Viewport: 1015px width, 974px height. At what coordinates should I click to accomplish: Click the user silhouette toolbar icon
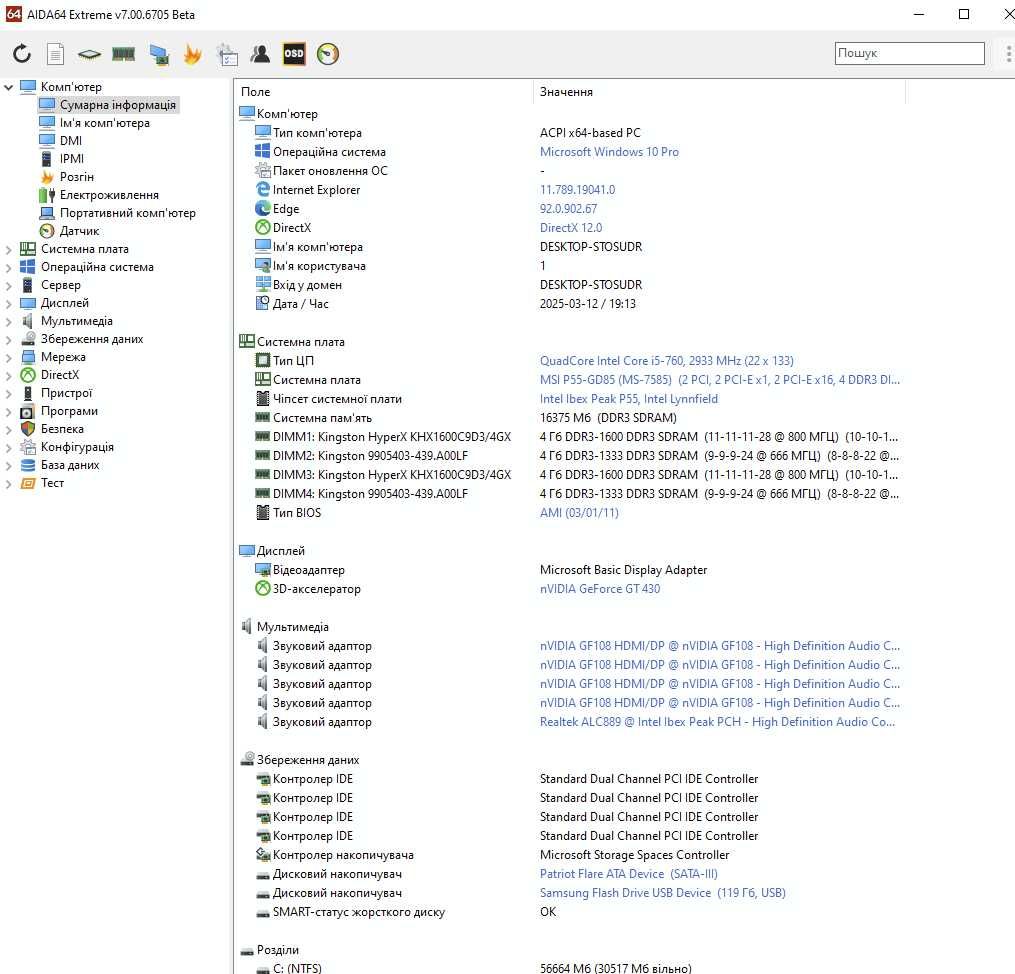260,54
